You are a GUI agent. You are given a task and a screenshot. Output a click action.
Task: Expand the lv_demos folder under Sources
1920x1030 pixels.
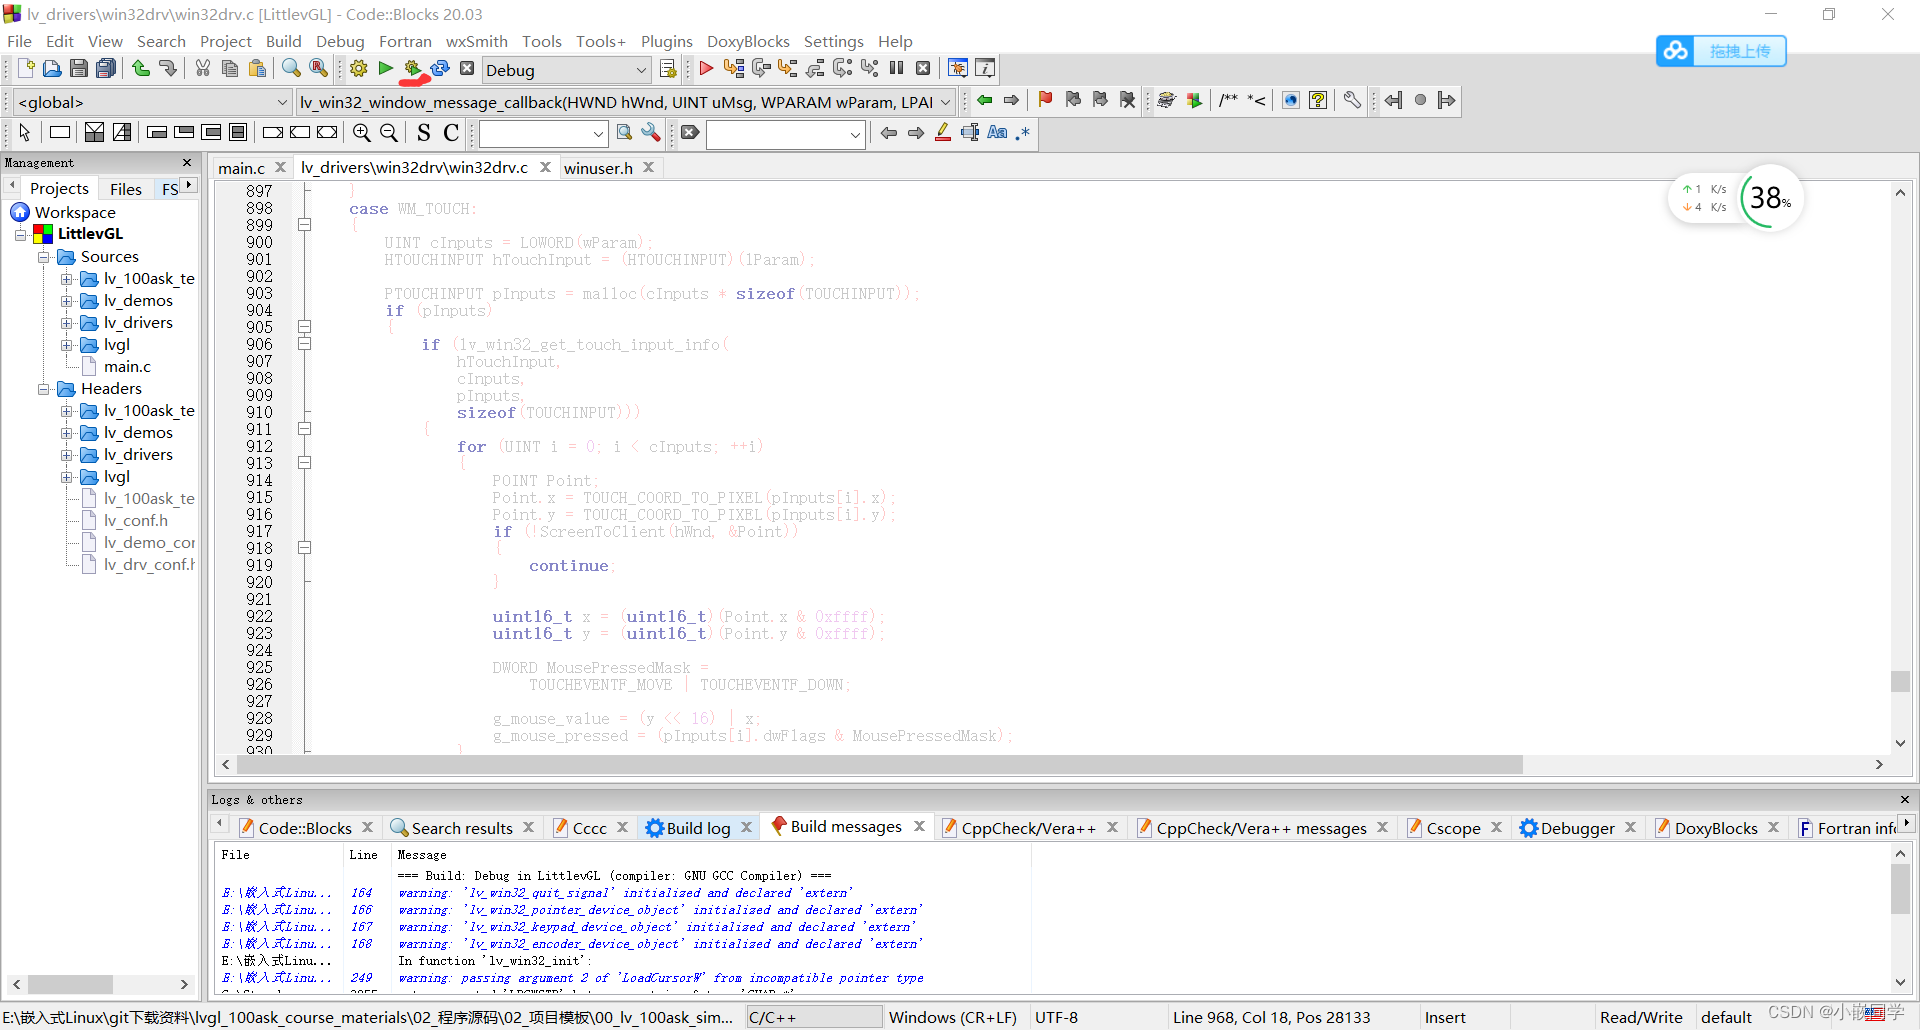pos(66,301)
